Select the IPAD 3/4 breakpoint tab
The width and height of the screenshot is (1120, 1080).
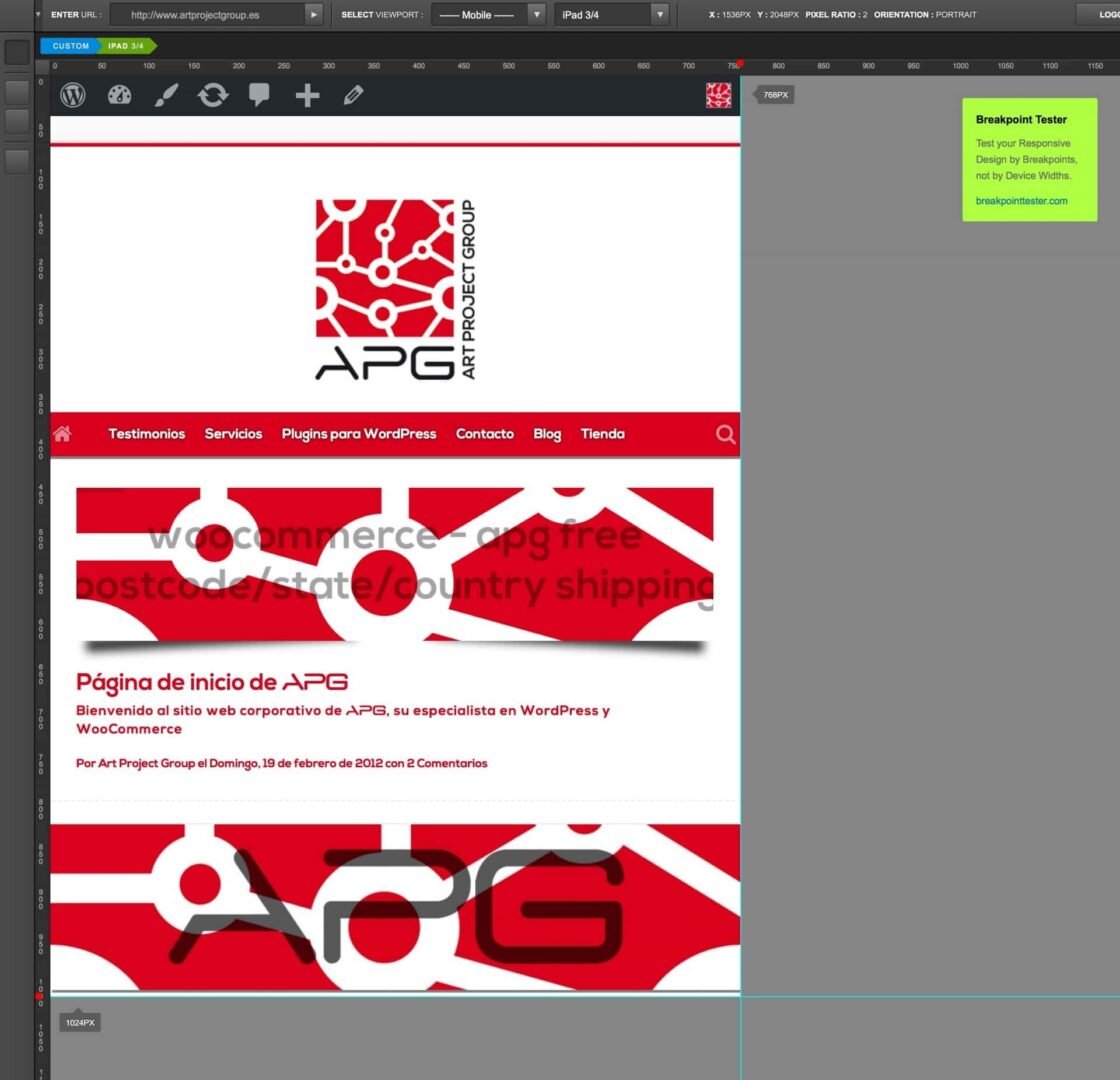(x=126, y=46)
